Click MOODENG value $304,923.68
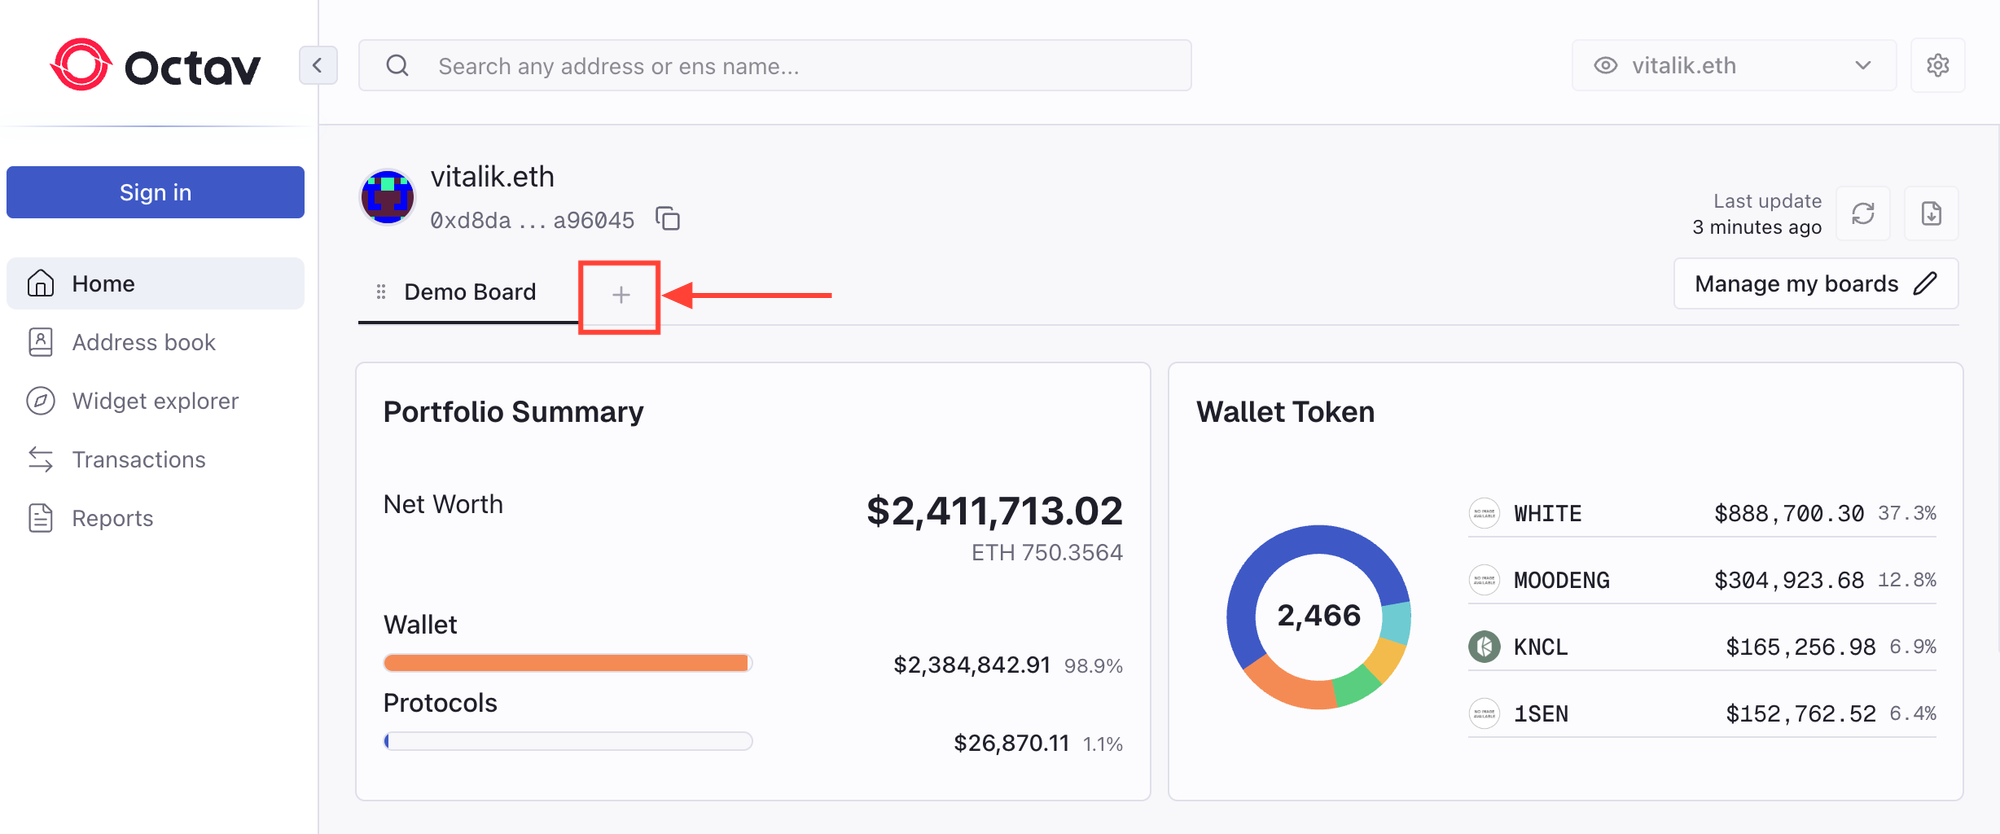 1789,581
